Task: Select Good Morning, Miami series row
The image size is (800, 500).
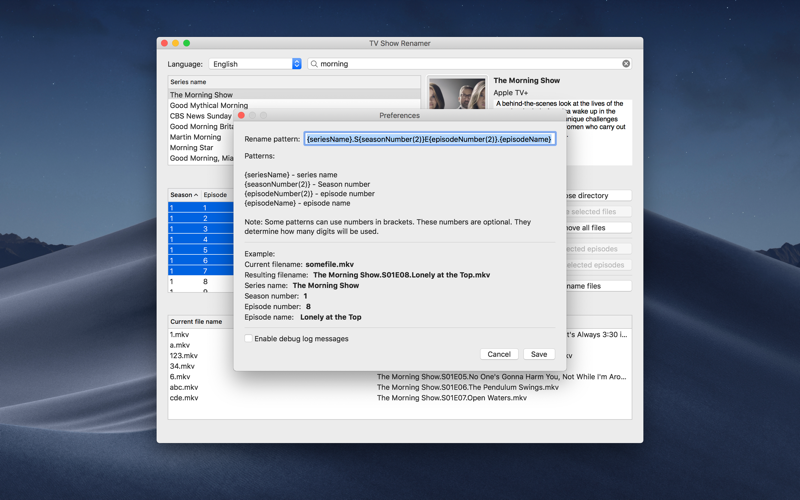Action: (x=201, y=158)
